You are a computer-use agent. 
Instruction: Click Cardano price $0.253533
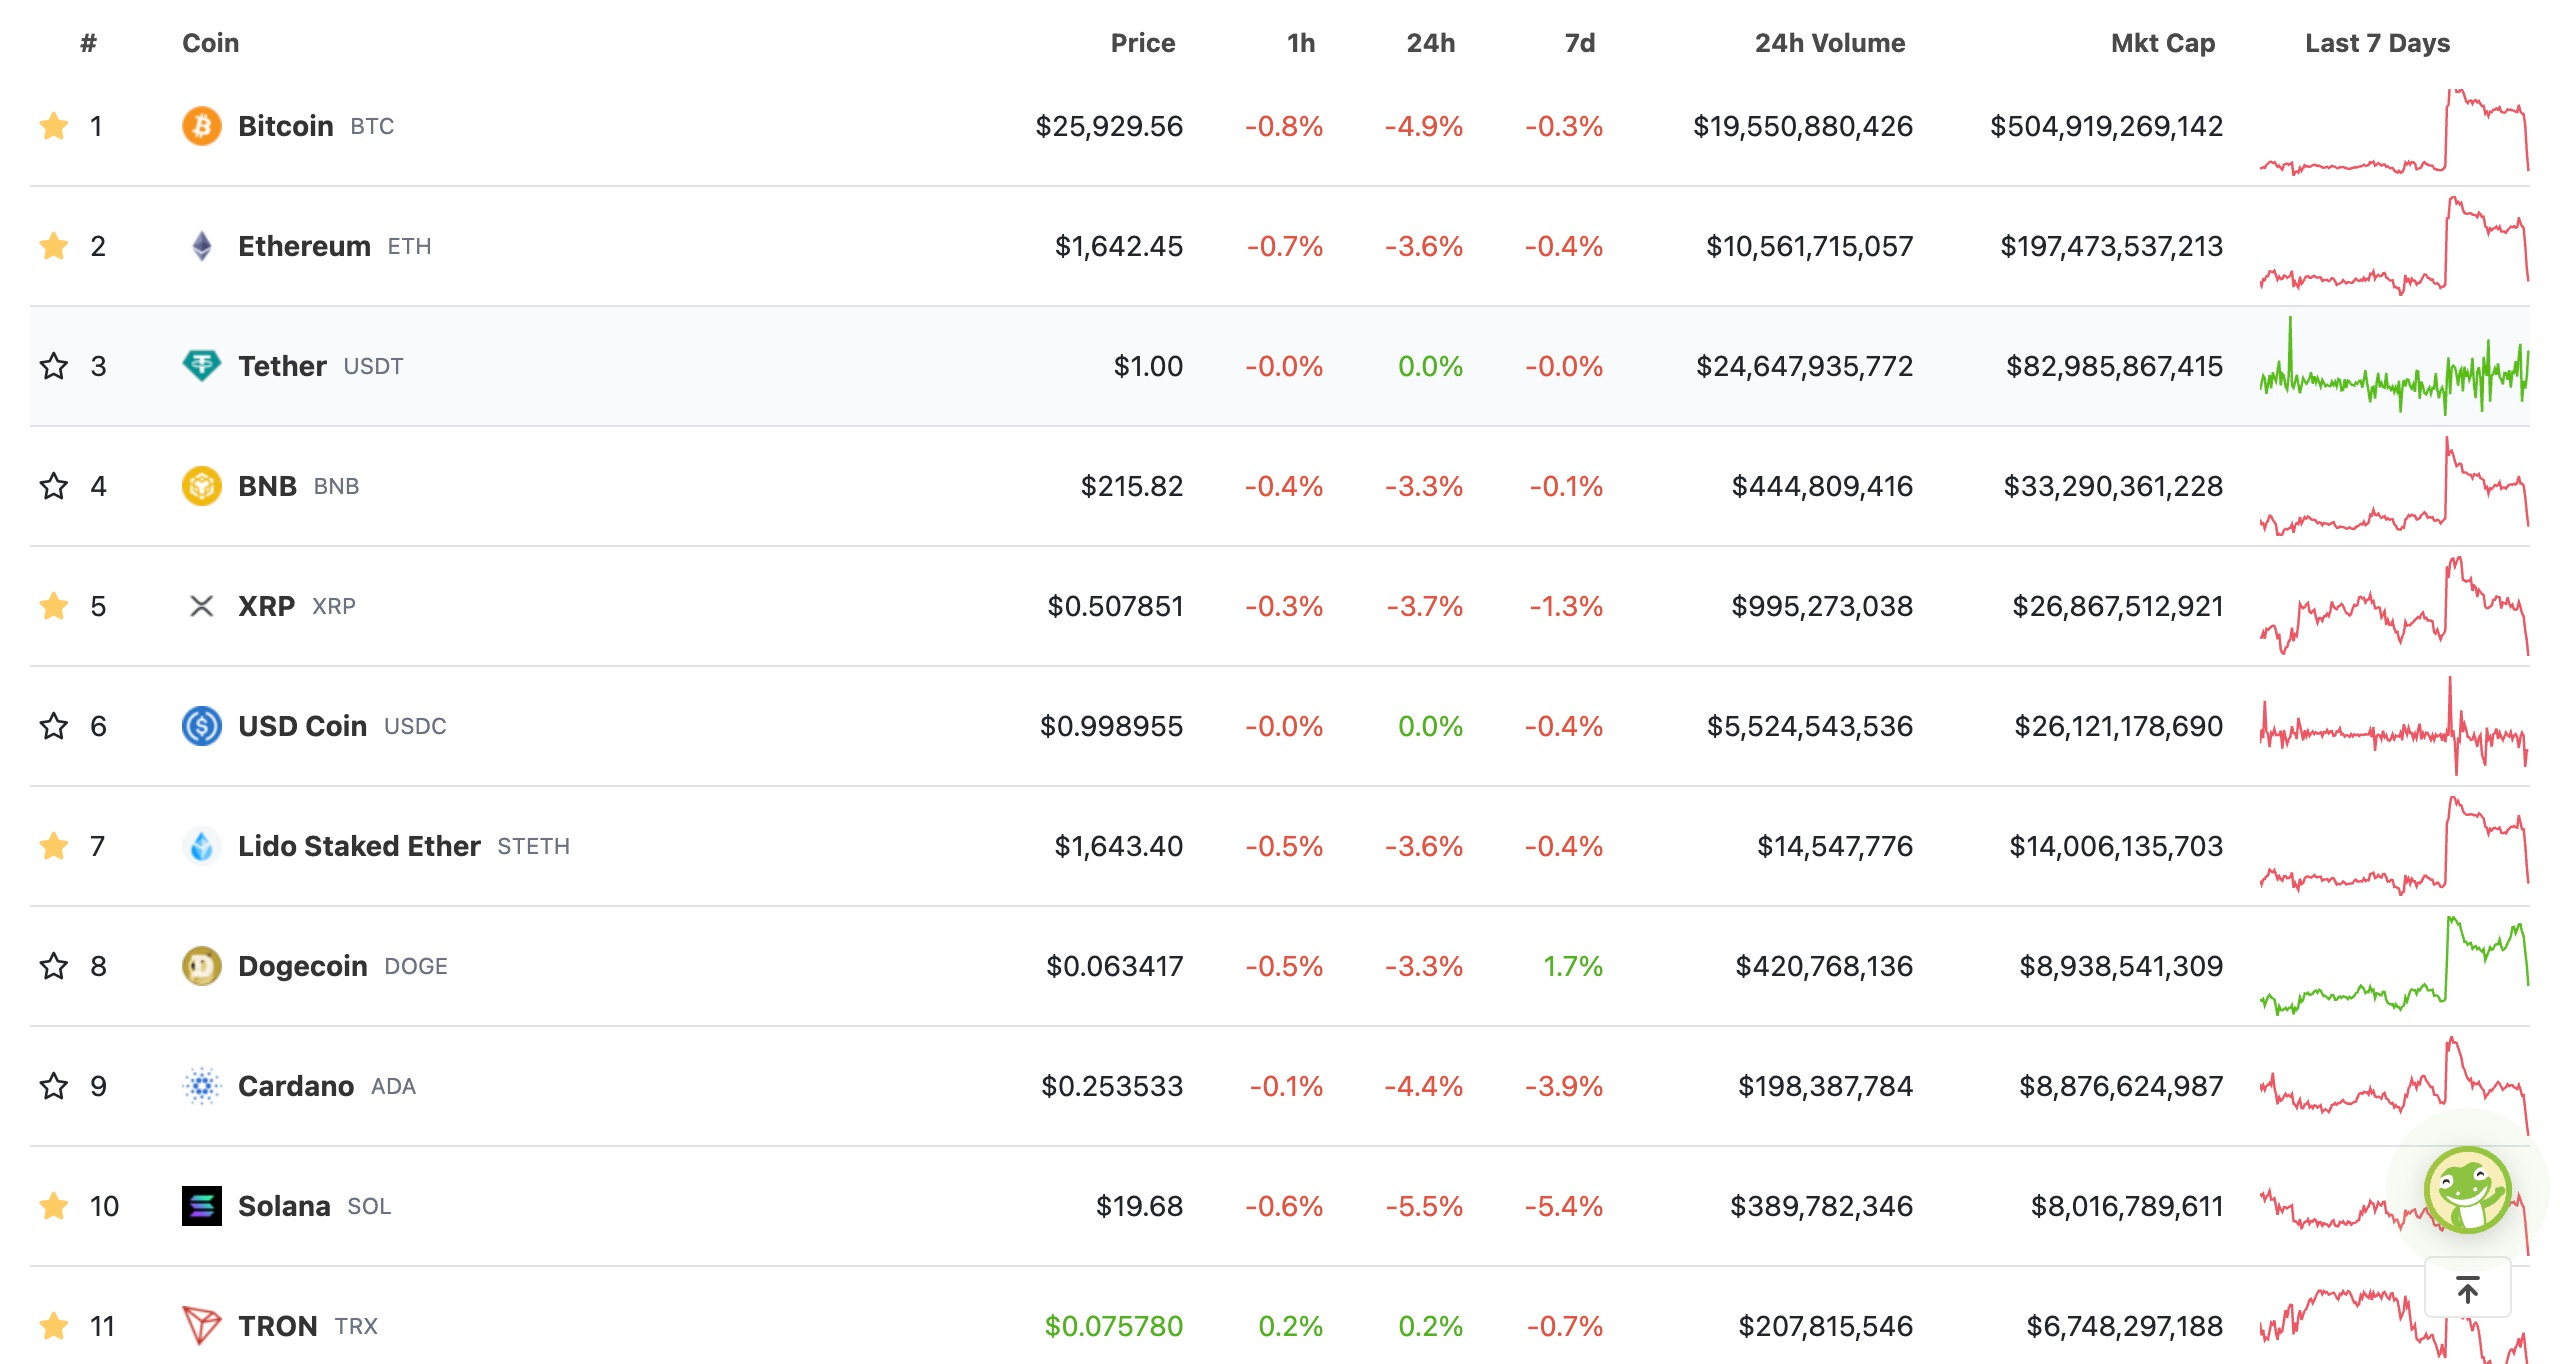(x=1112, y=1086)
